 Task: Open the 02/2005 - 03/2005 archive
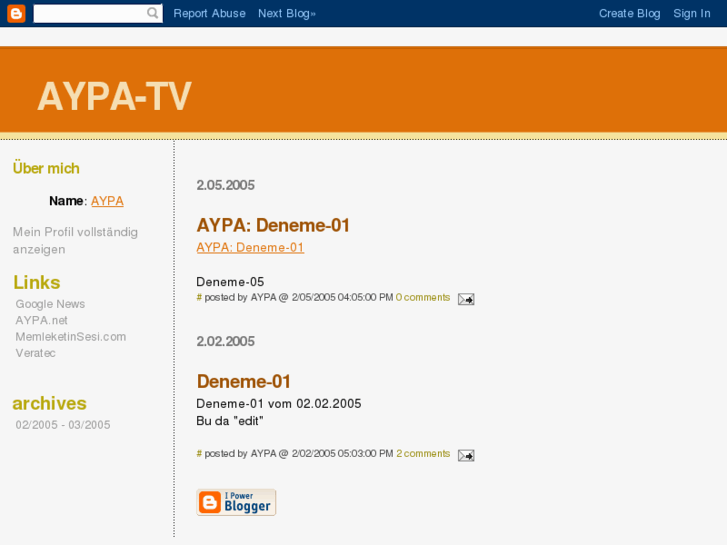coord(63,425)
